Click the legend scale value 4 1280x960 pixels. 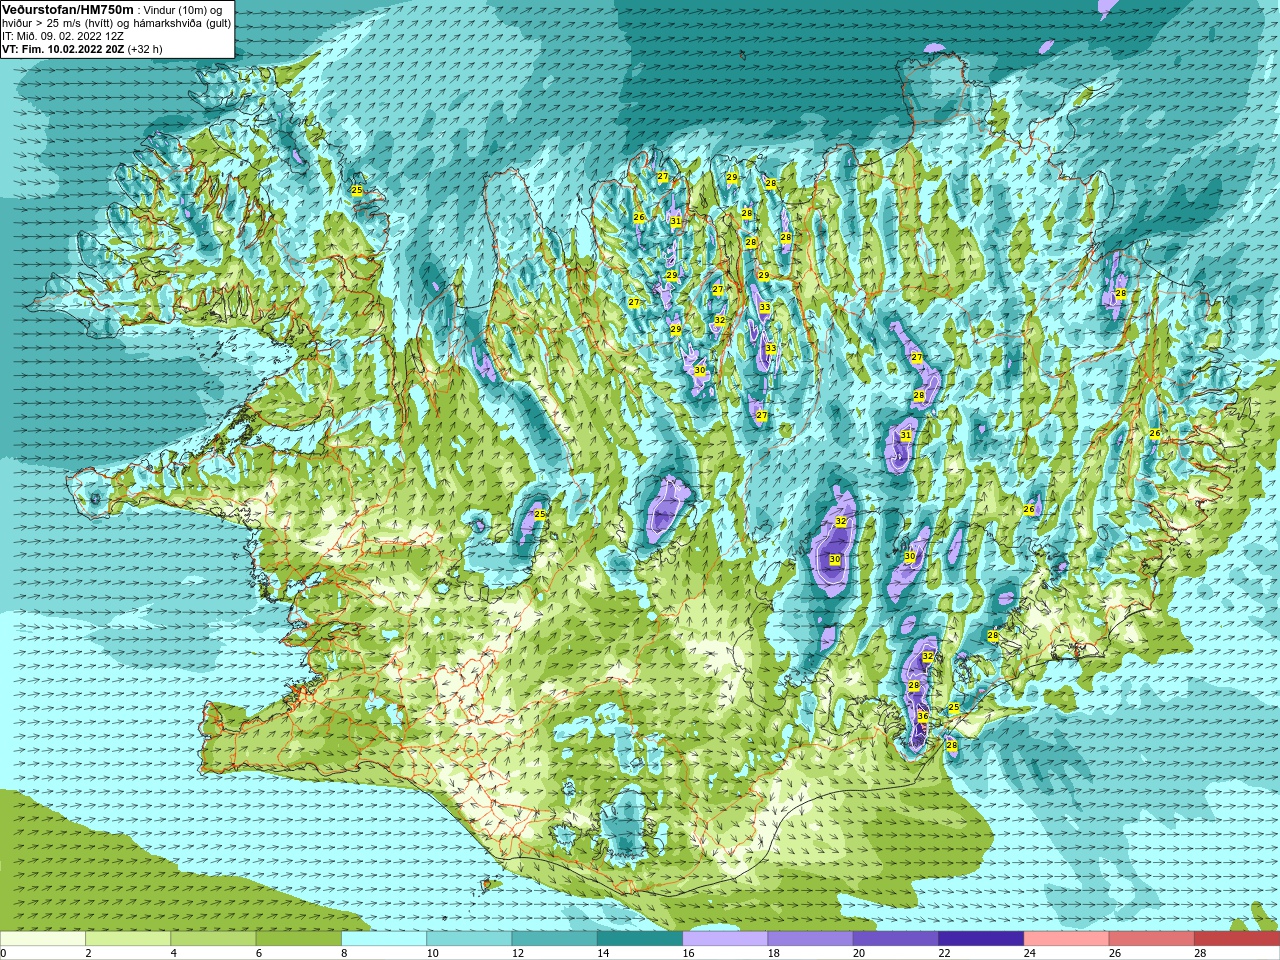tap(173, 953)
